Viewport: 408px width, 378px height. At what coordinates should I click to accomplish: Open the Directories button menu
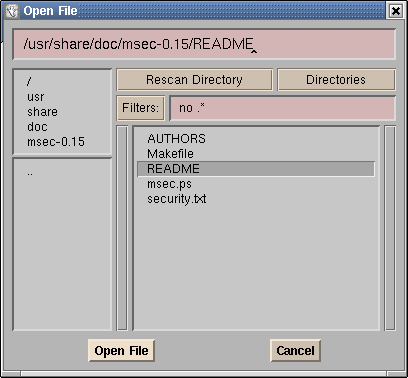(x=336, y=80)
